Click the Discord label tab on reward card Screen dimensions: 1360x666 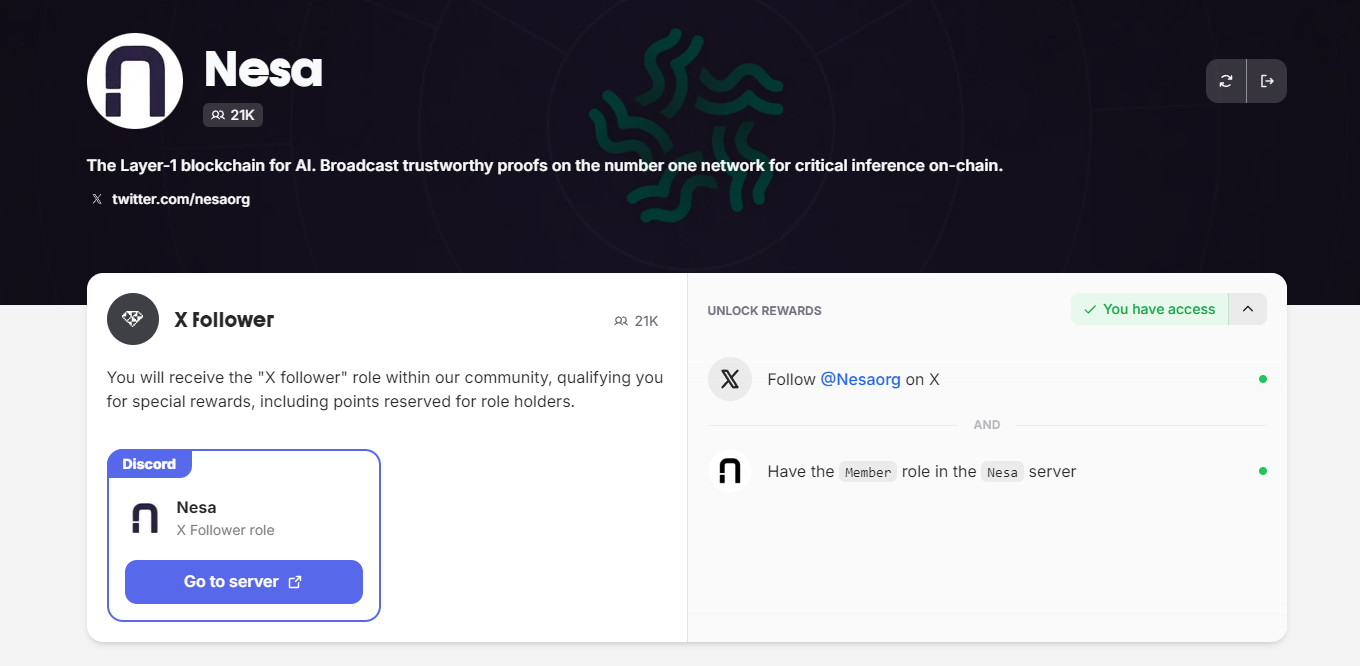(x=149, y=464)
